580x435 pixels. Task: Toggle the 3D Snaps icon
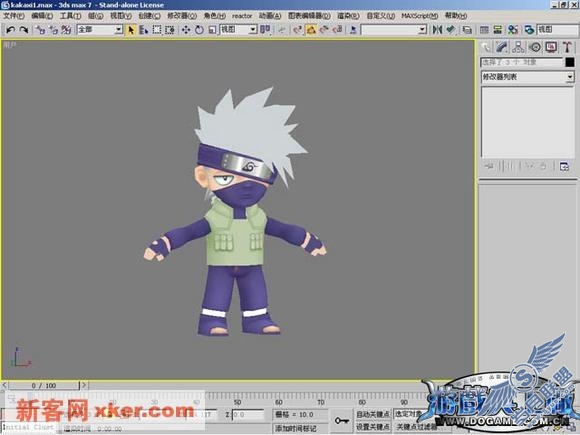point(298,30)
